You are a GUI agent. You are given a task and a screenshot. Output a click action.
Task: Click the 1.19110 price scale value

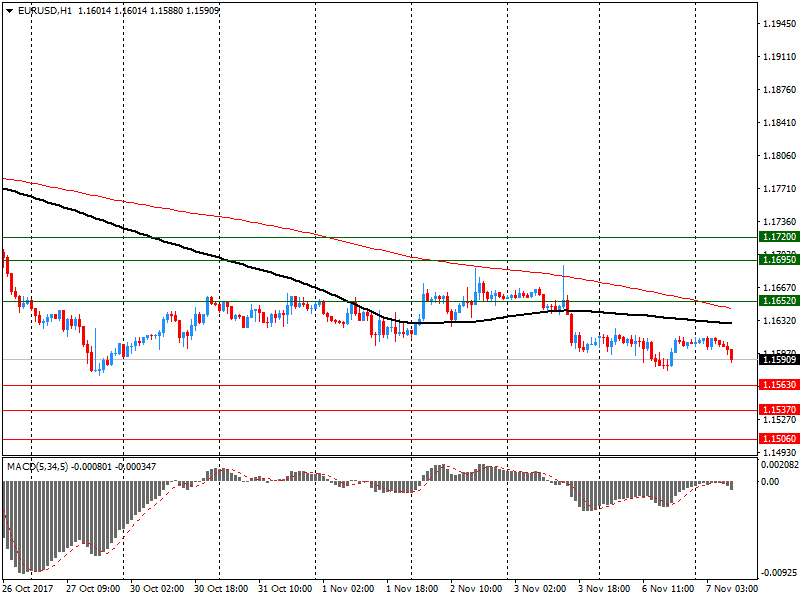[x=780, y=57]
